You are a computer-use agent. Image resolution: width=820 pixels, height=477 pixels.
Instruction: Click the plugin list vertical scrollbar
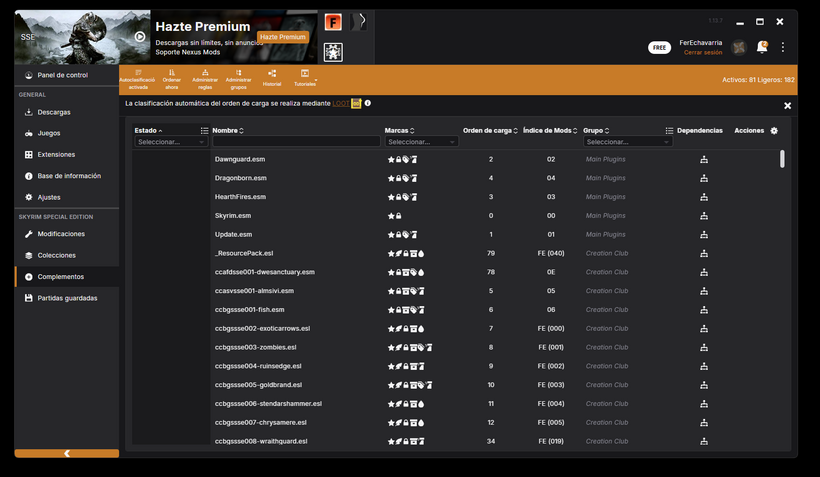782,159
